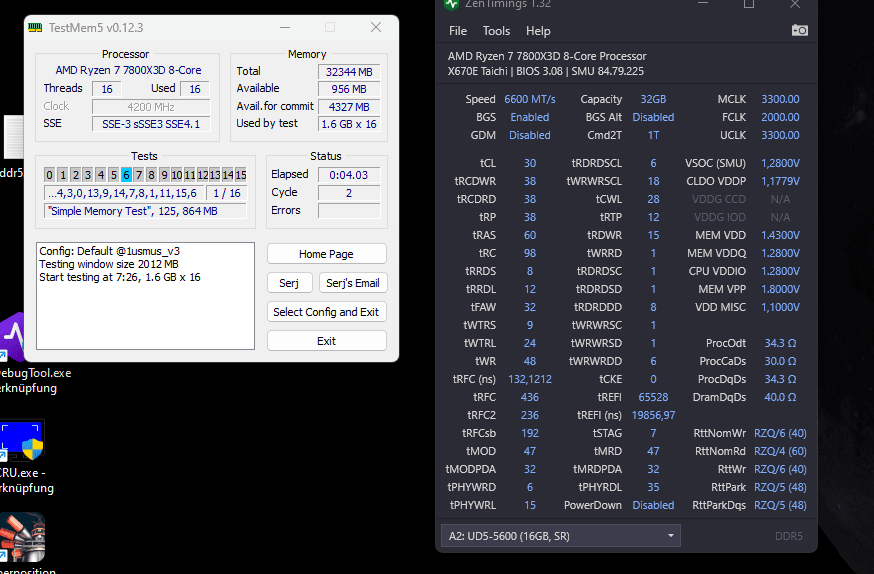
Task: Click the tRFC2 value 236
Action: coord(530,415)
